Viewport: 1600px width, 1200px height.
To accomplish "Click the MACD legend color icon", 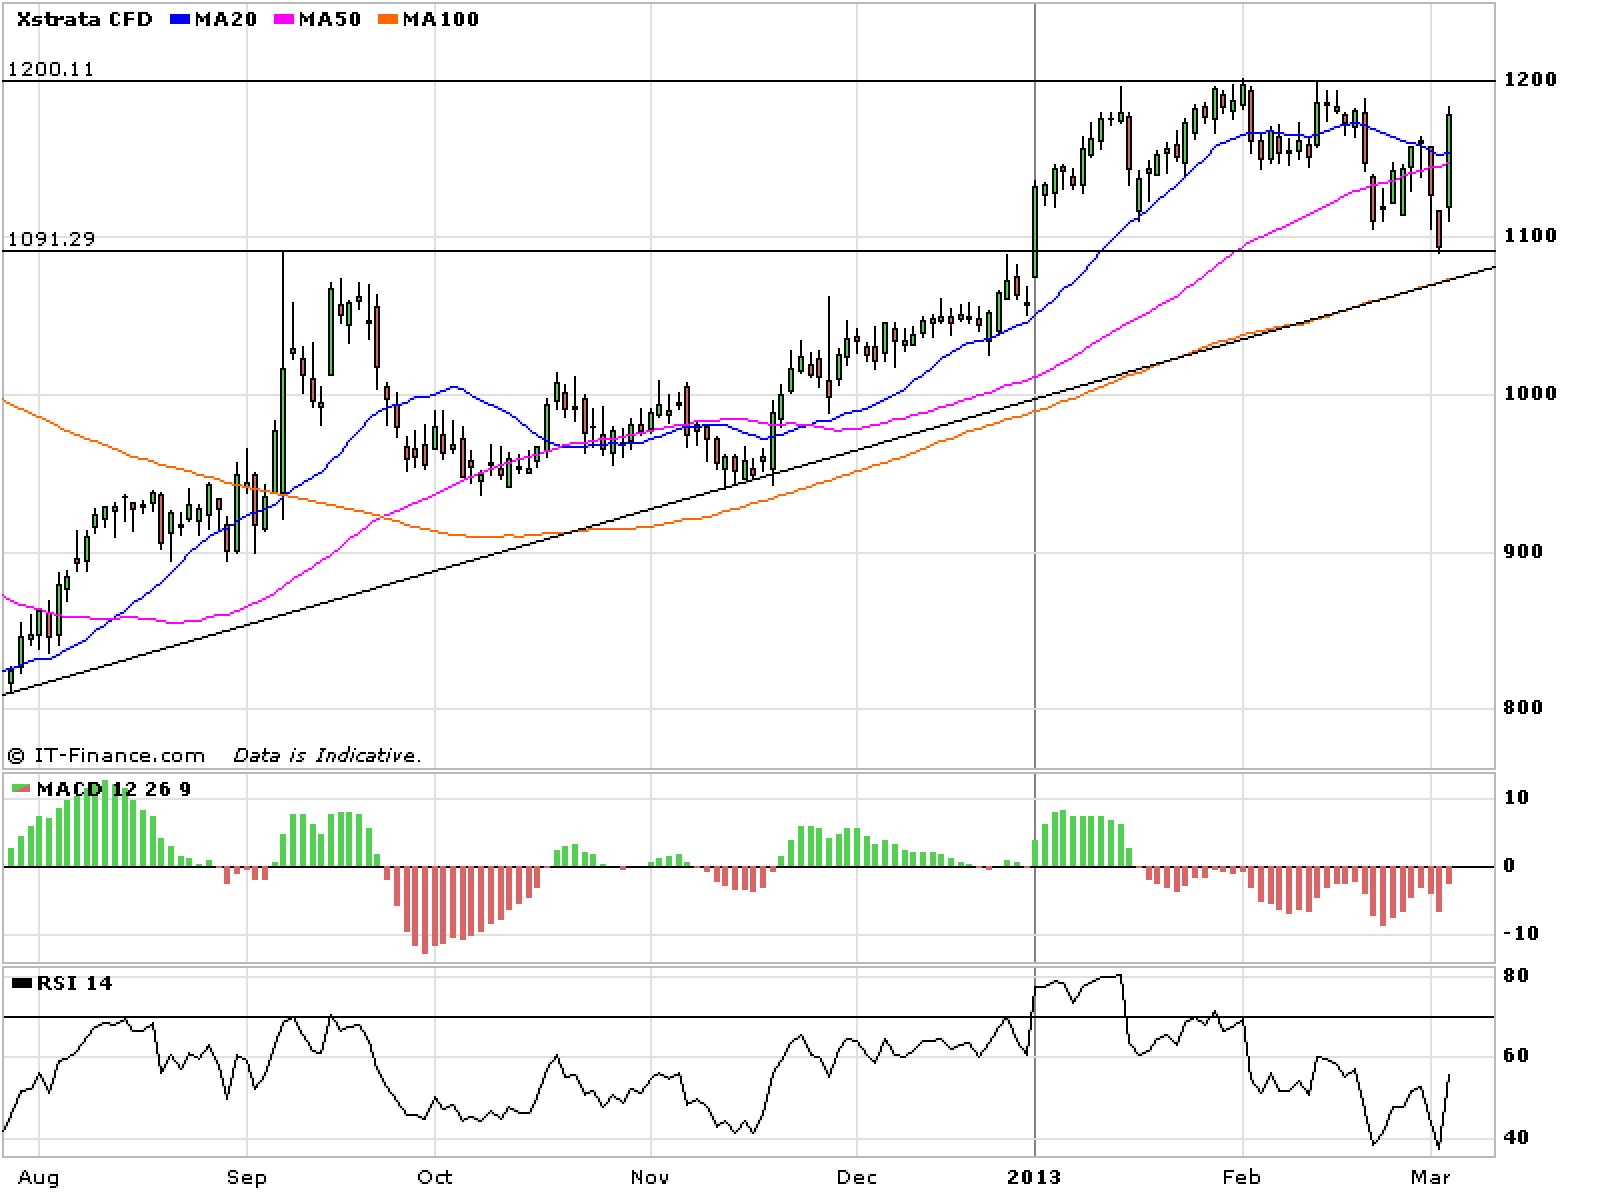I will (x=21, y=789).
